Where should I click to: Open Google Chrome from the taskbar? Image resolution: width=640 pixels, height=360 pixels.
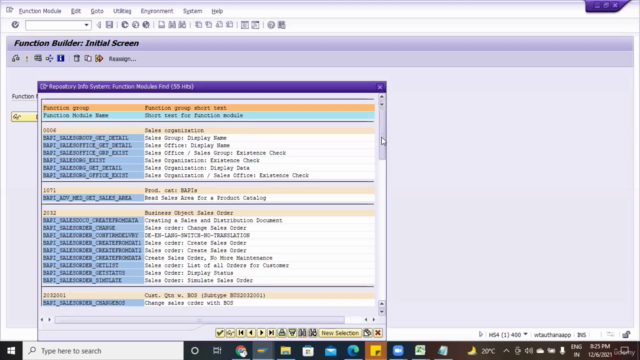click(x=241, y=351)
